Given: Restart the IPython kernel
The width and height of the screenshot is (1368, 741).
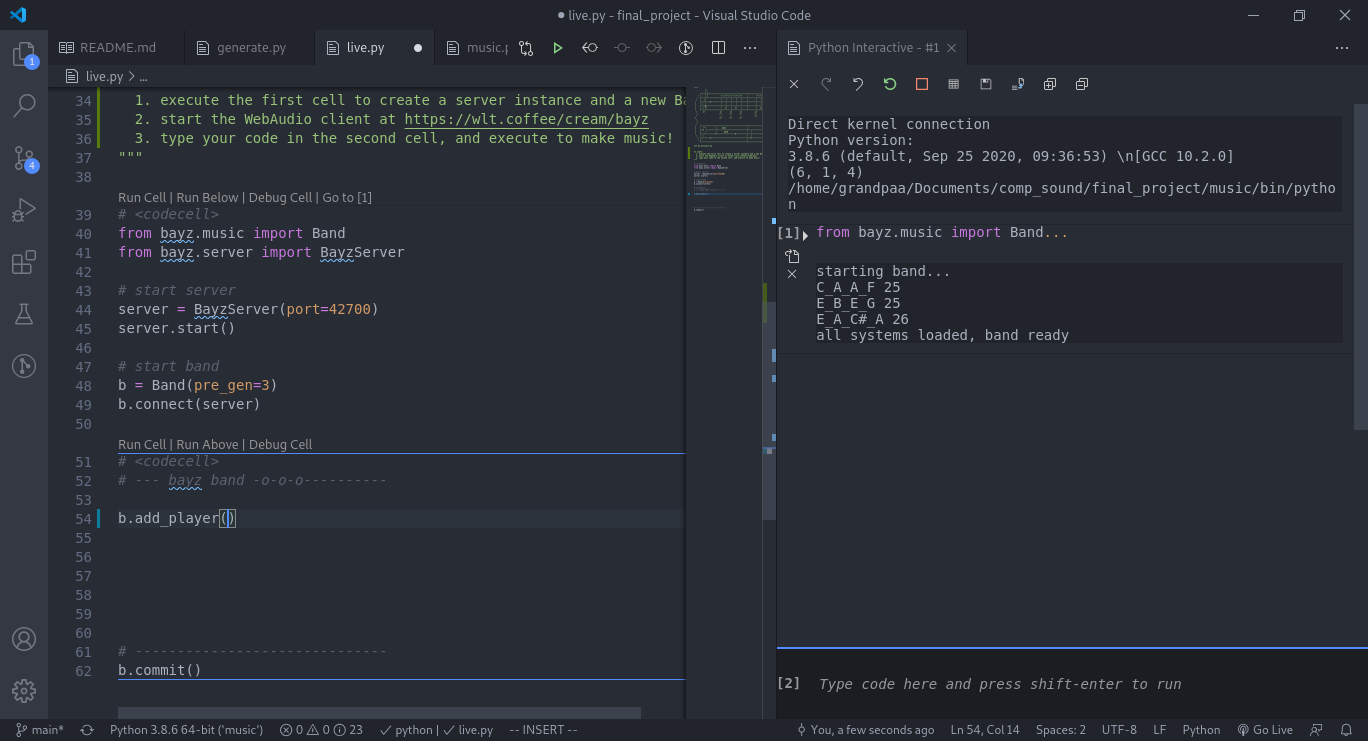Looking at the screenshot, I should (x=890, y=85).
